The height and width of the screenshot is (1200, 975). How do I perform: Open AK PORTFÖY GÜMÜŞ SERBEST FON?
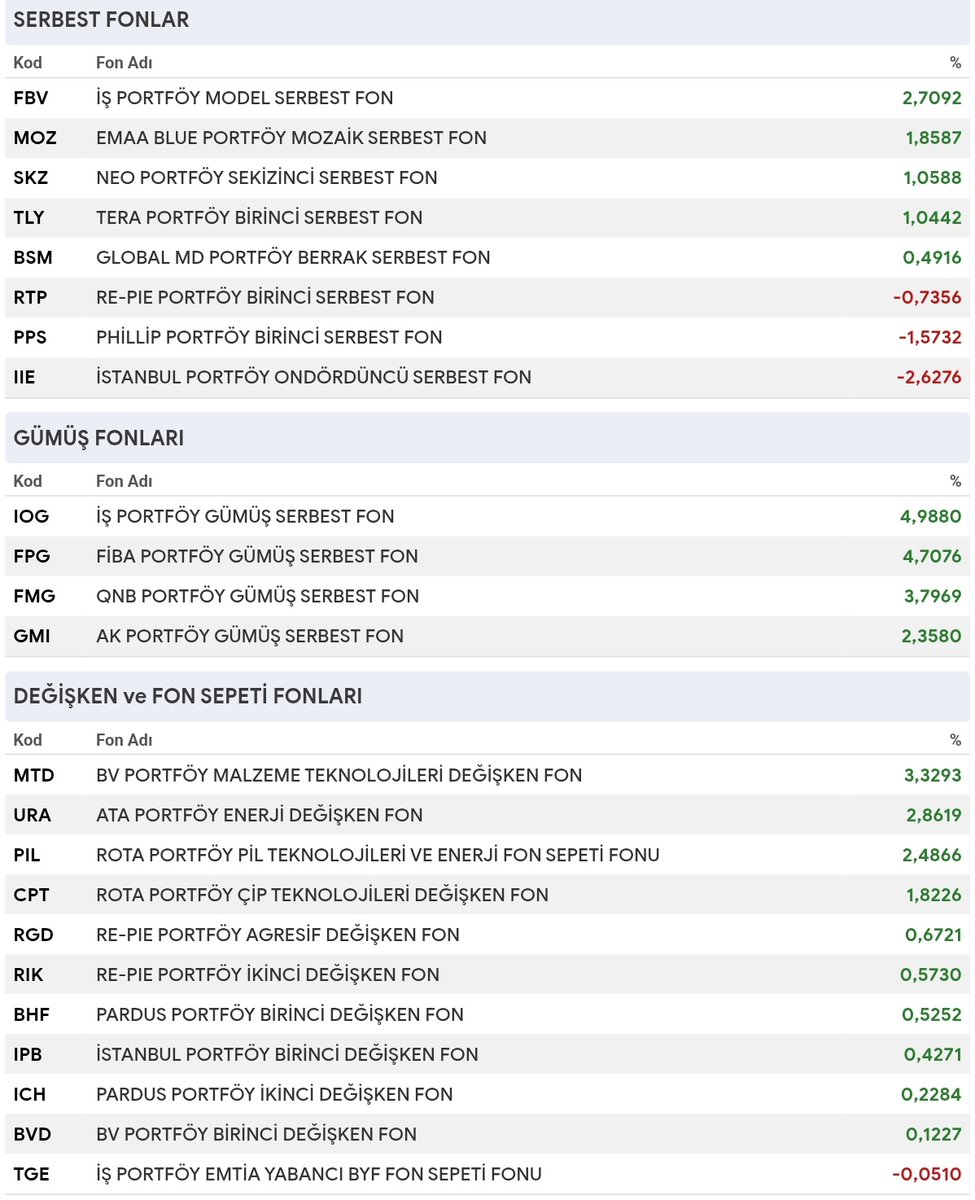[x=250, y=637]
